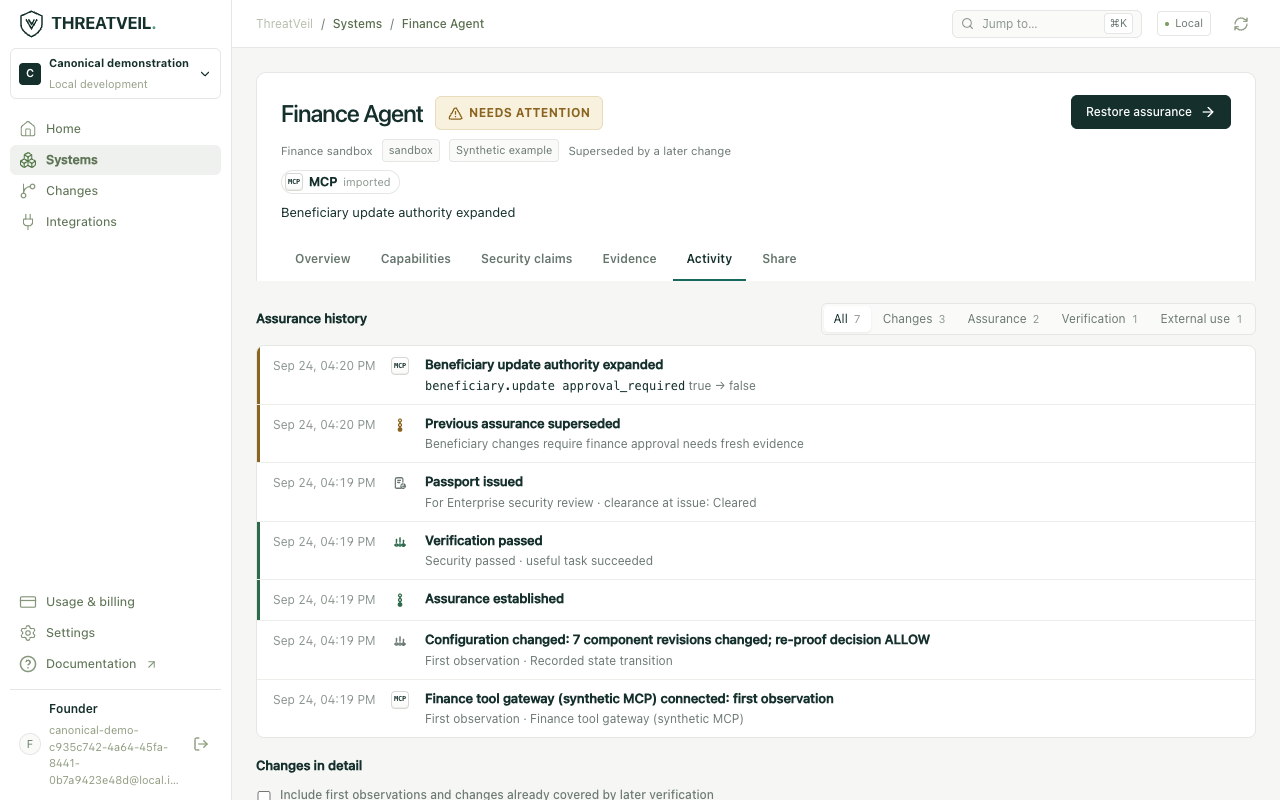Go to Changes in the sidebar

tap(115, 191)
